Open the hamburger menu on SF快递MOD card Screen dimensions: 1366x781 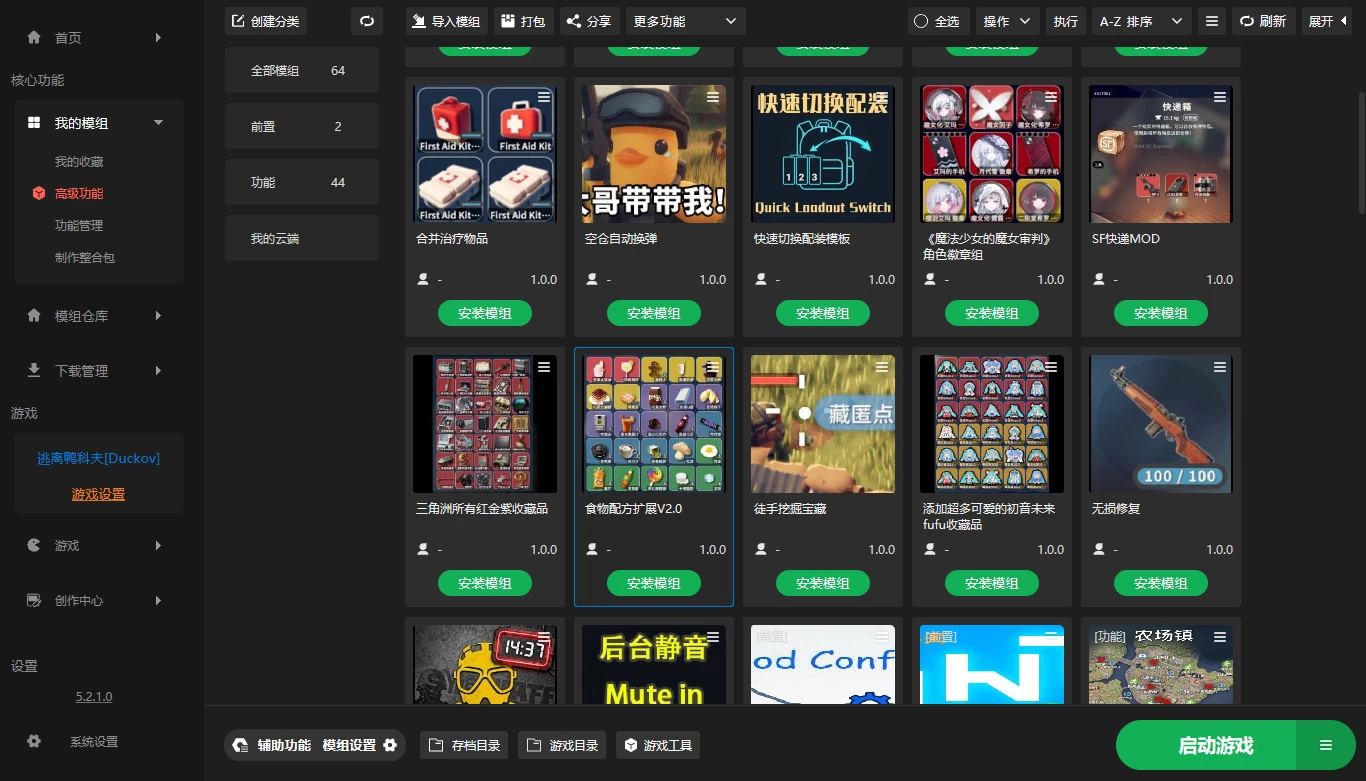pos(1220,97)
